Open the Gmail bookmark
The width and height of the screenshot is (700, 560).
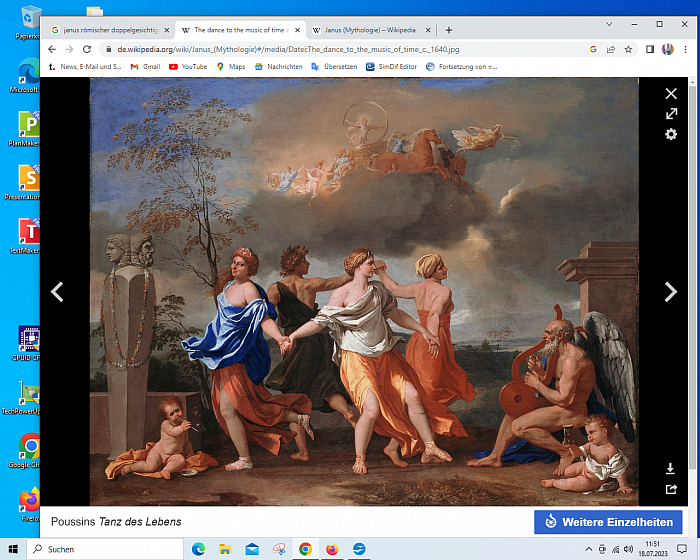[146, 67]
